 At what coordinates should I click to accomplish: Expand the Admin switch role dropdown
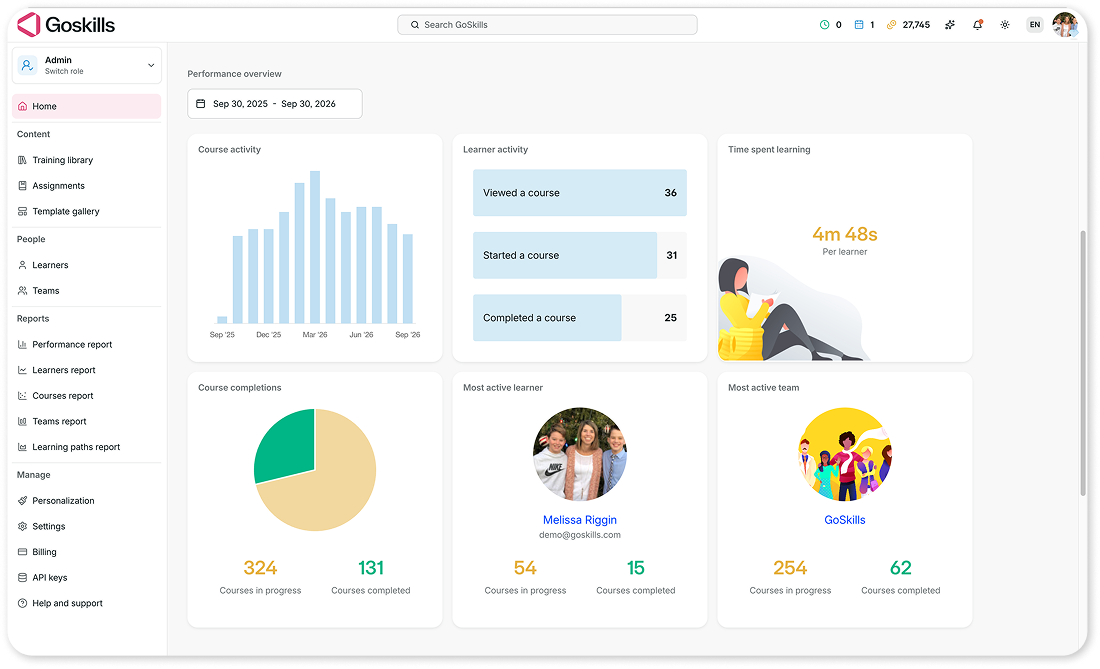point(151,65)
